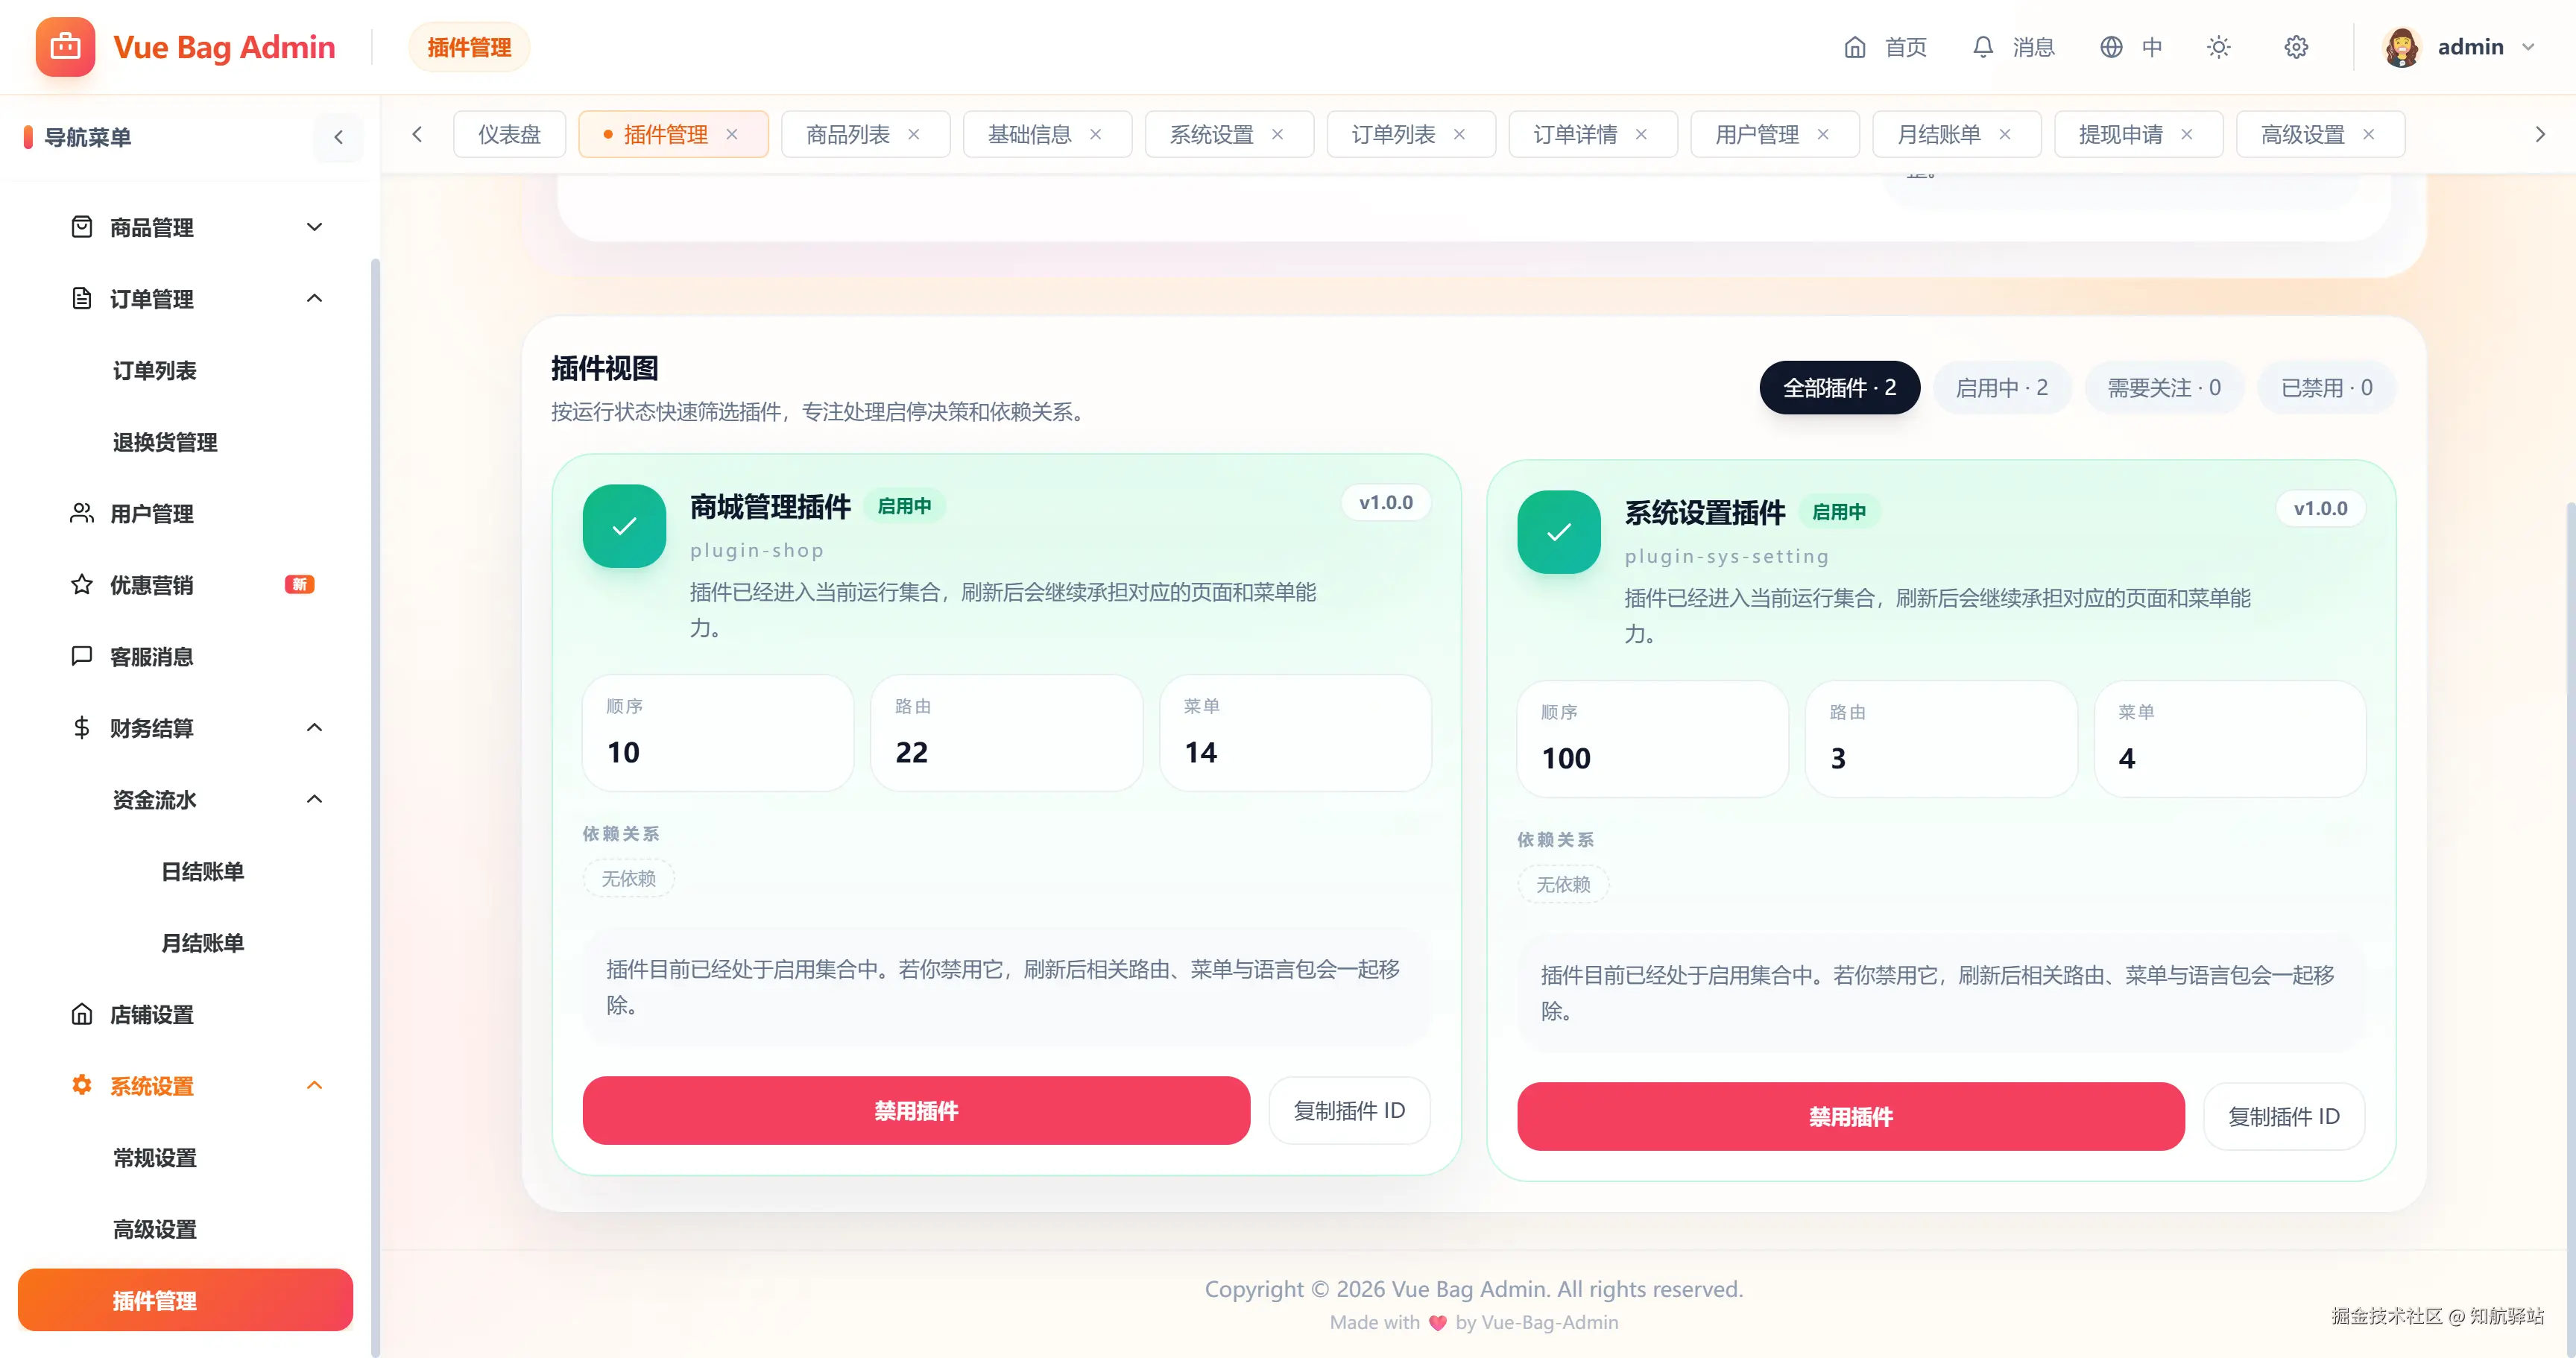Click the admin avatar picture
The width and height of the screenshot is (2576, 1358).
point(2401,47)
